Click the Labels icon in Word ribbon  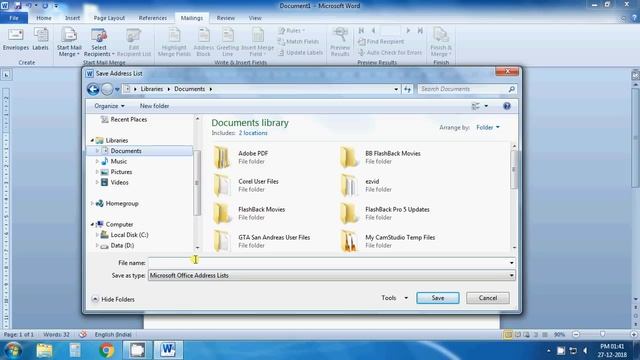click(x=40, y=40)
